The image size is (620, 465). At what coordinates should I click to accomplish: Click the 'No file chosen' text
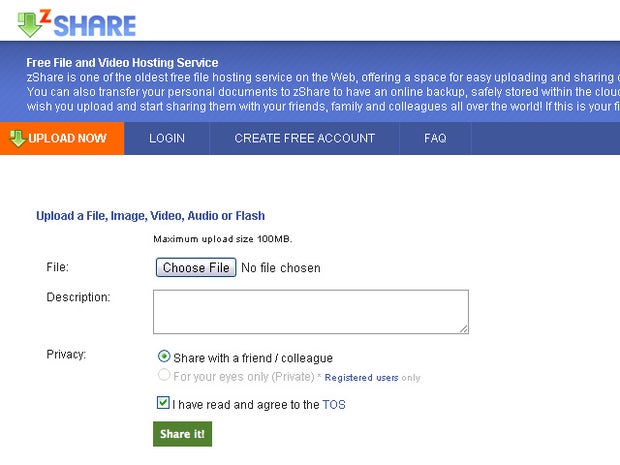tap(281, 268)
